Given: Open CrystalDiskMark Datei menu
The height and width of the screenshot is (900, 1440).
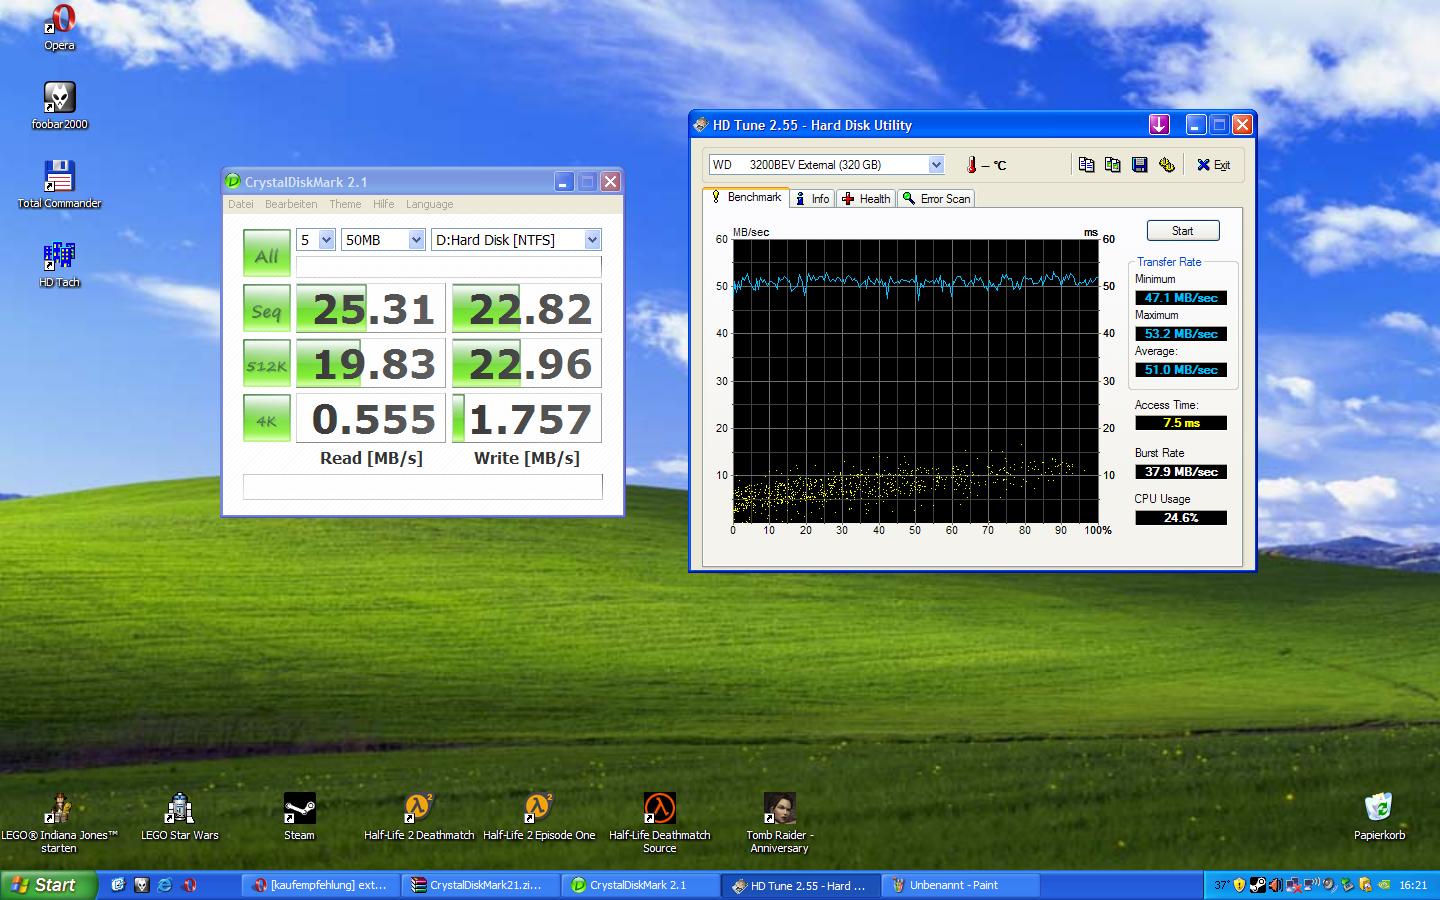Looking at the screenshot, I should point(240,204).
